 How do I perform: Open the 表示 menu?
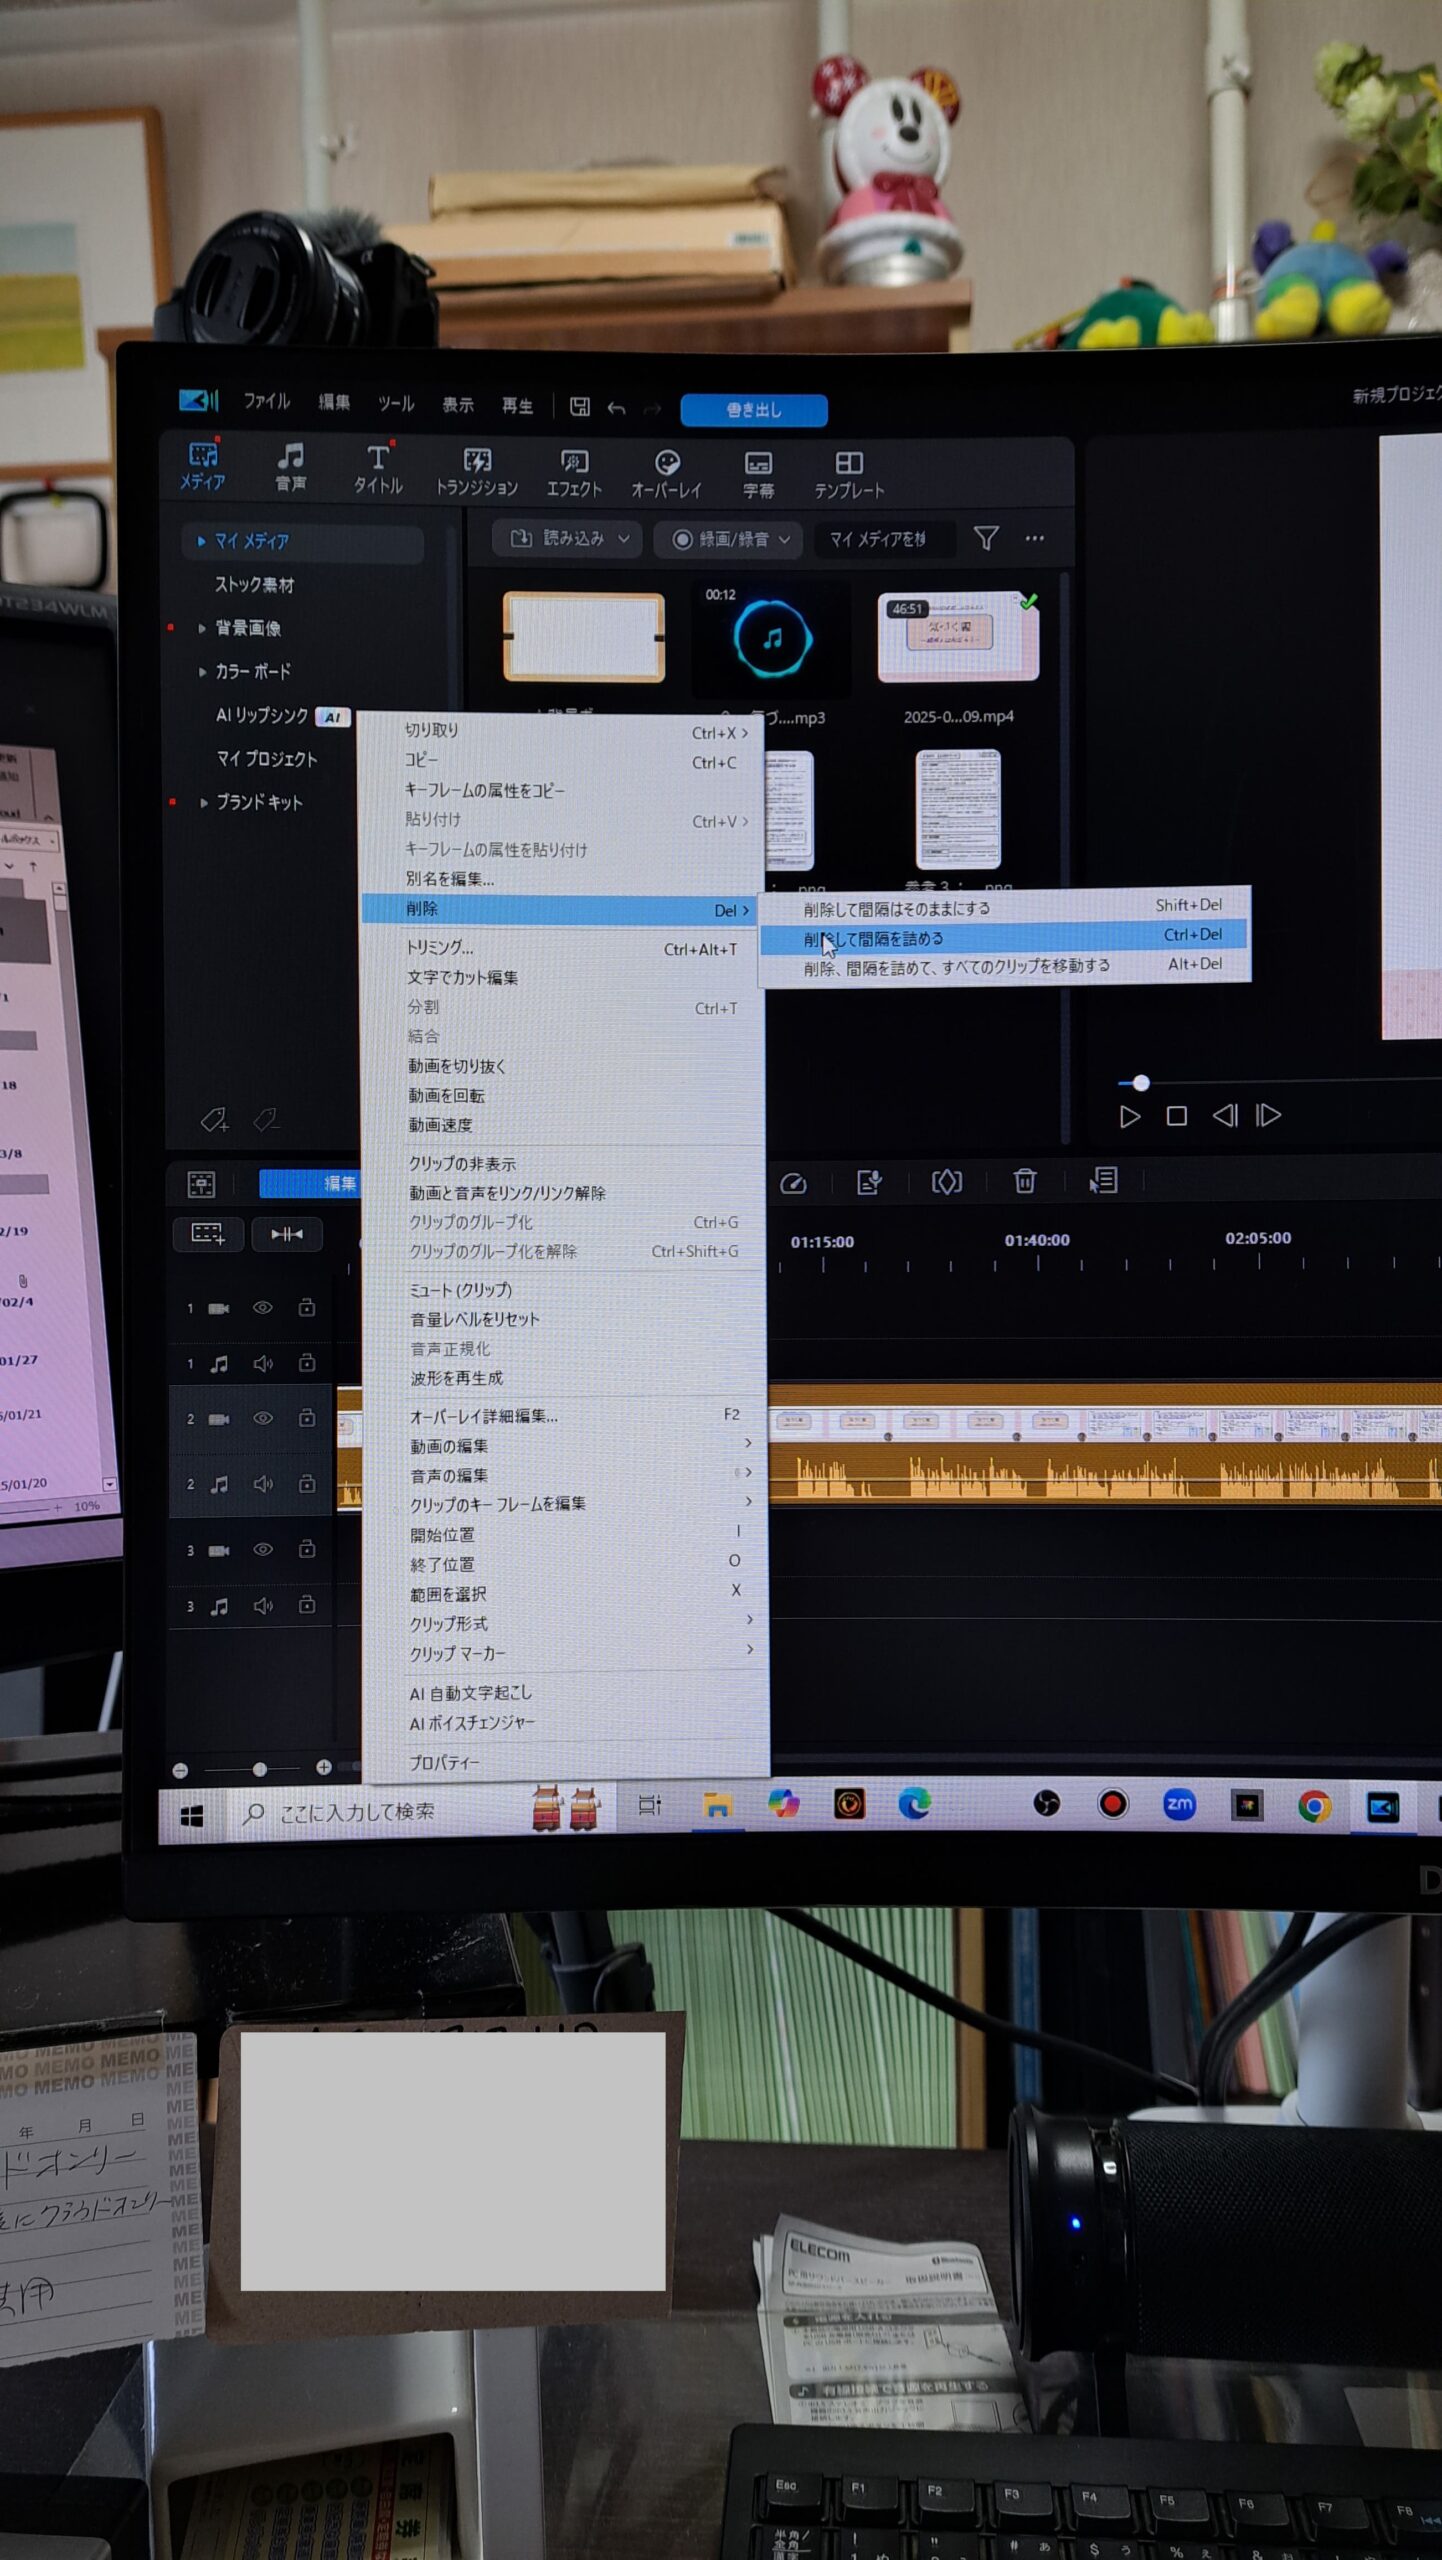pos(458,405)
